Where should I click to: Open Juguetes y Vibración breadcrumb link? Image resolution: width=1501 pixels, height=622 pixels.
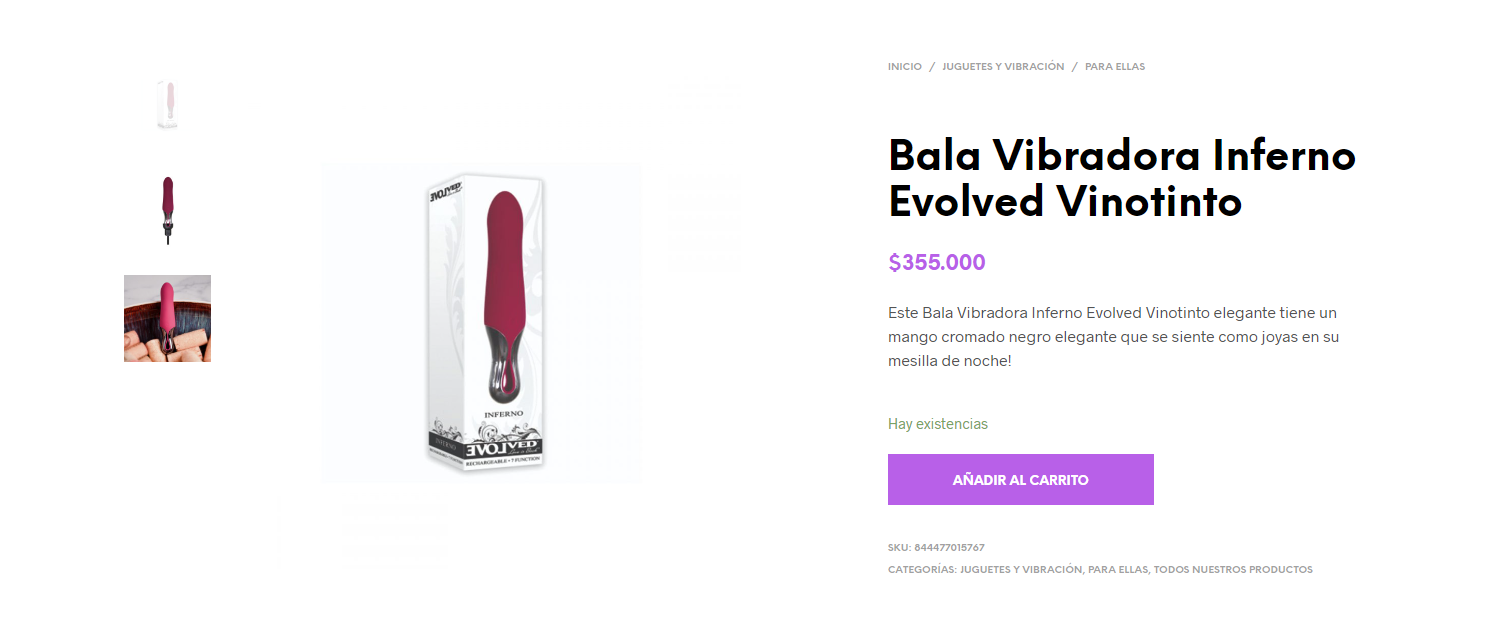(1003, 67)
